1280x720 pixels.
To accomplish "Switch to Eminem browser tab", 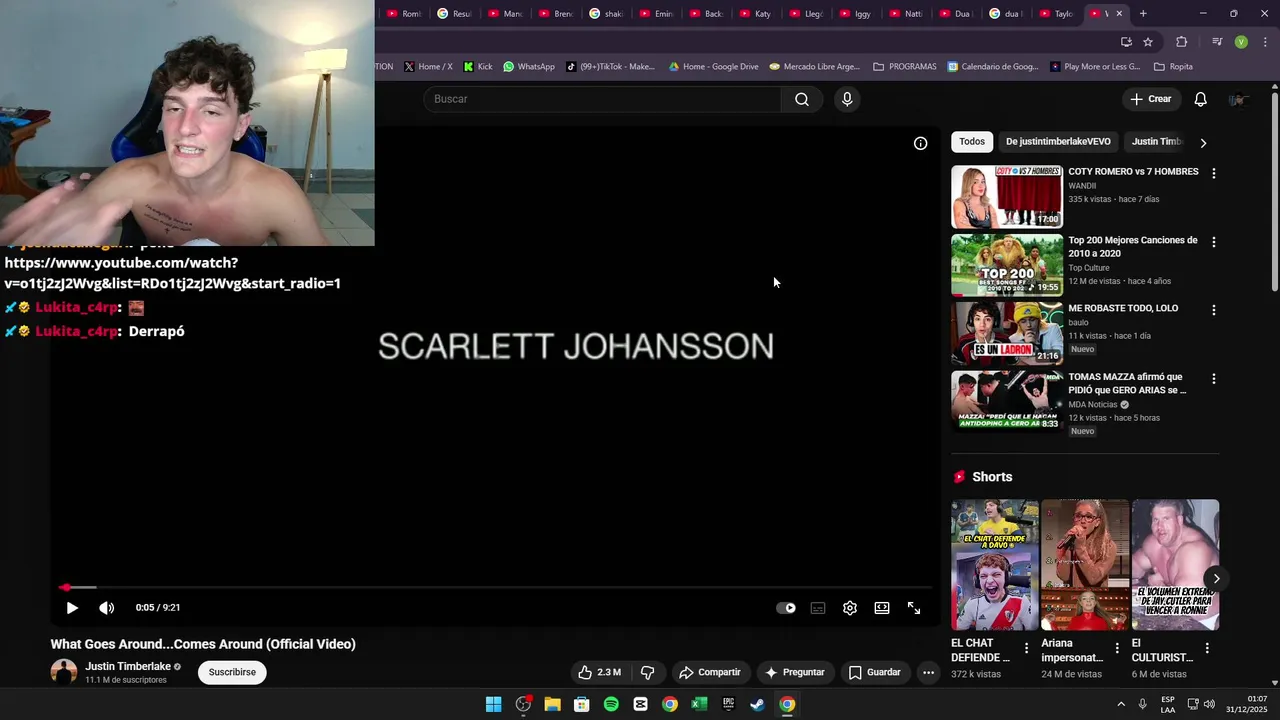I will tap(656, 14).
